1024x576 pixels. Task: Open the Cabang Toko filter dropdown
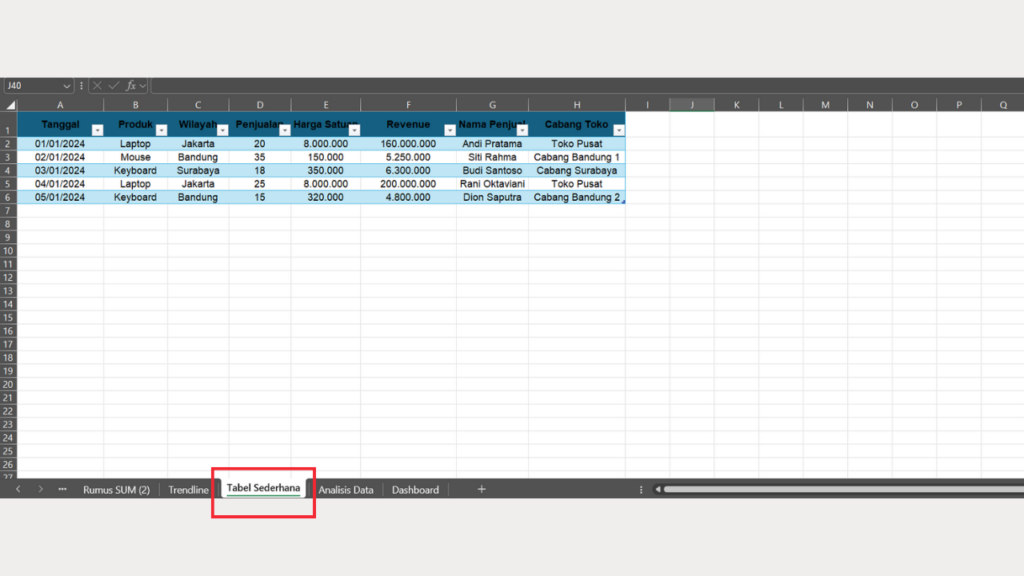click(x=618, y=131)
